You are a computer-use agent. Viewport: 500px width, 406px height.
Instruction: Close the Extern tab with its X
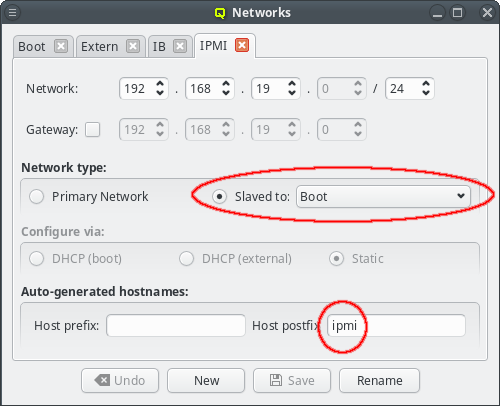pyautogui.click(x=133, y=46)
